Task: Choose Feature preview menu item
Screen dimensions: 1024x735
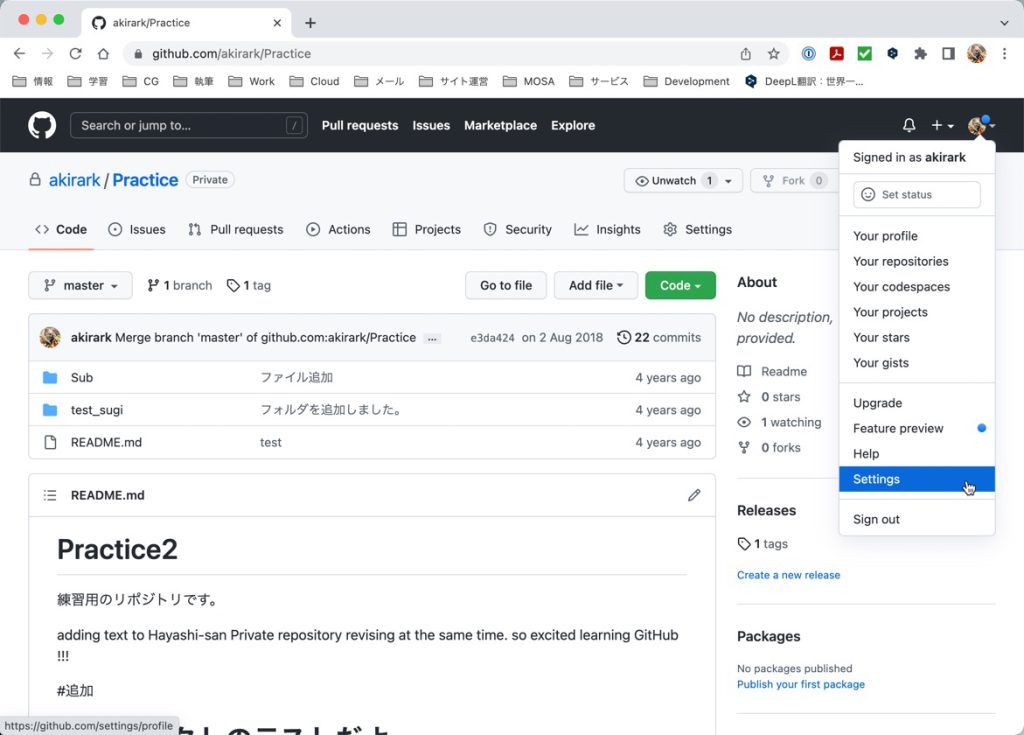Action: (917, 429)
